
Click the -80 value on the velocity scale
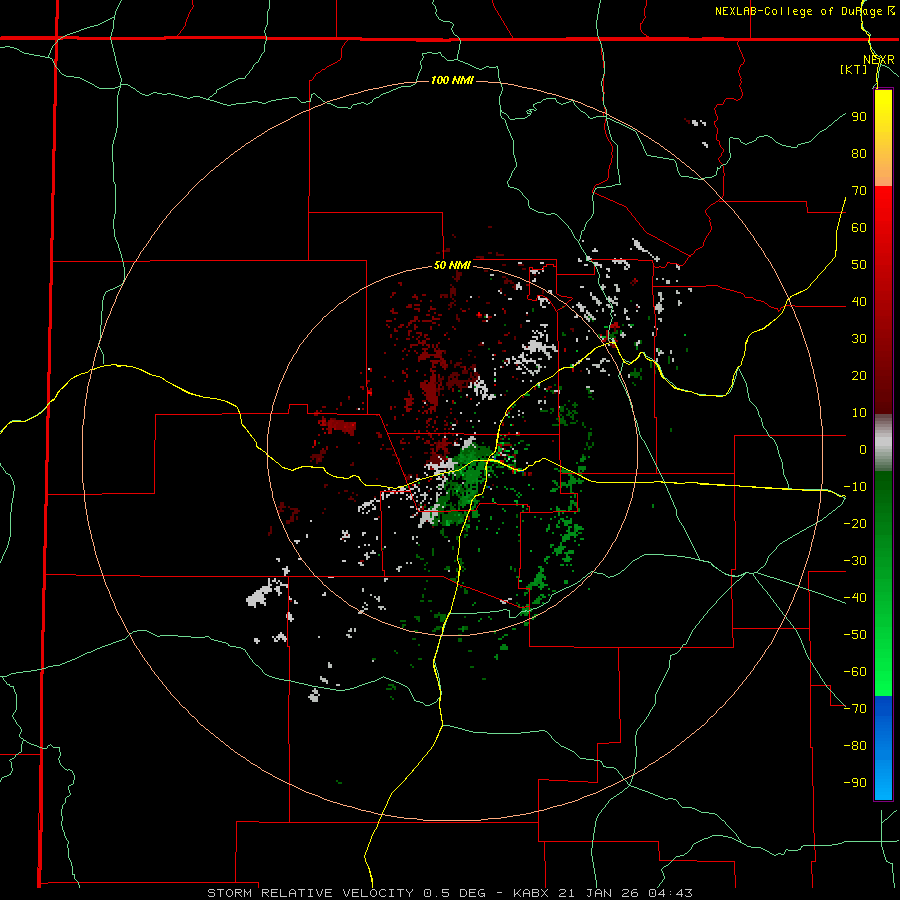(855, 746)
